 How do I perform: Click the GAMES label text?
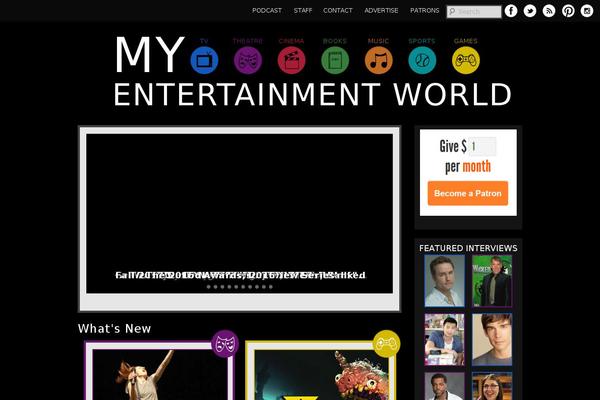click(x=466, y=41)
